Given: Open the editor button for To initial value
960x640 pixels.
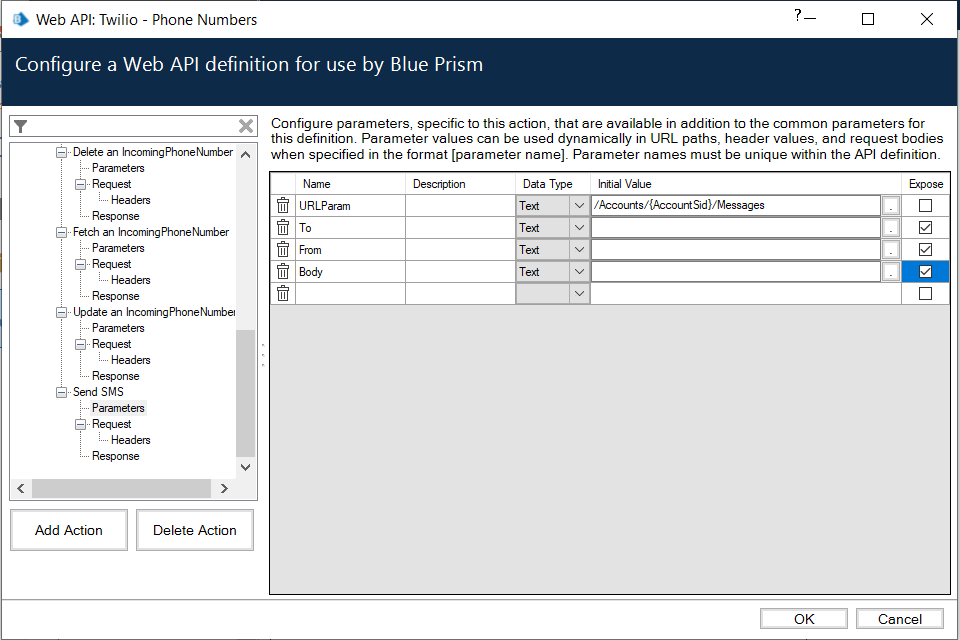Looking at the screenshot, I should (x=891, y=228).
